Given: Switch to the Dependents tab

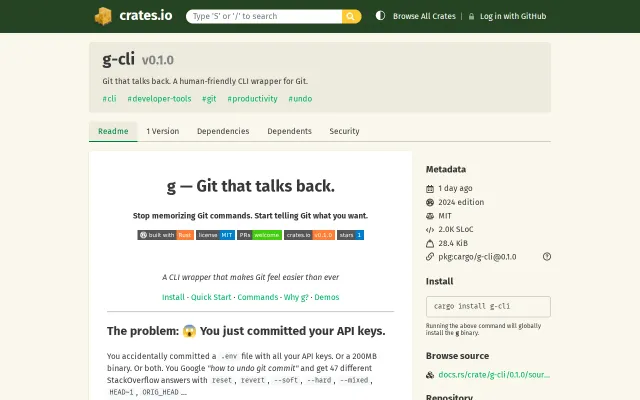Looking at the screenshot, I should pos(289,131).
